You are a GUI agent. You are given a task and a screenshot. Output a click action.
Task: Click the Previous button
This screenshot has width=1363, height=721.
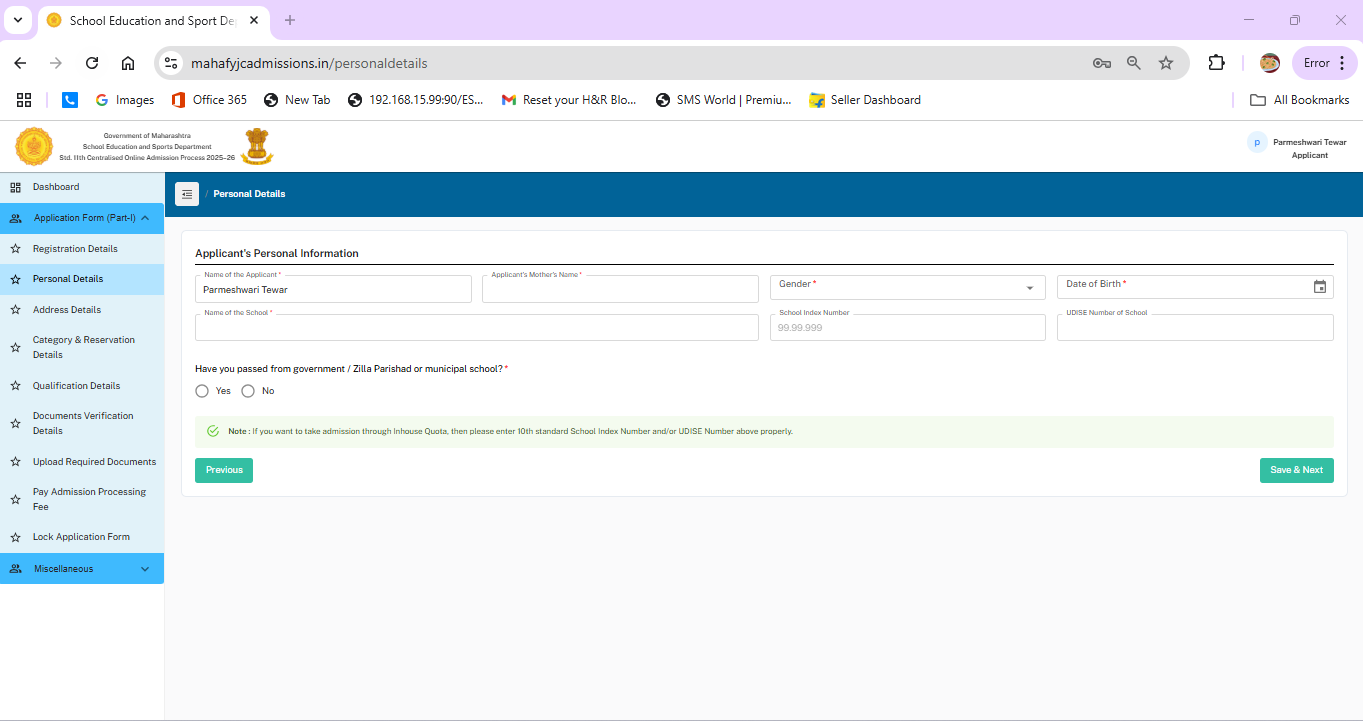click(224, 470)
